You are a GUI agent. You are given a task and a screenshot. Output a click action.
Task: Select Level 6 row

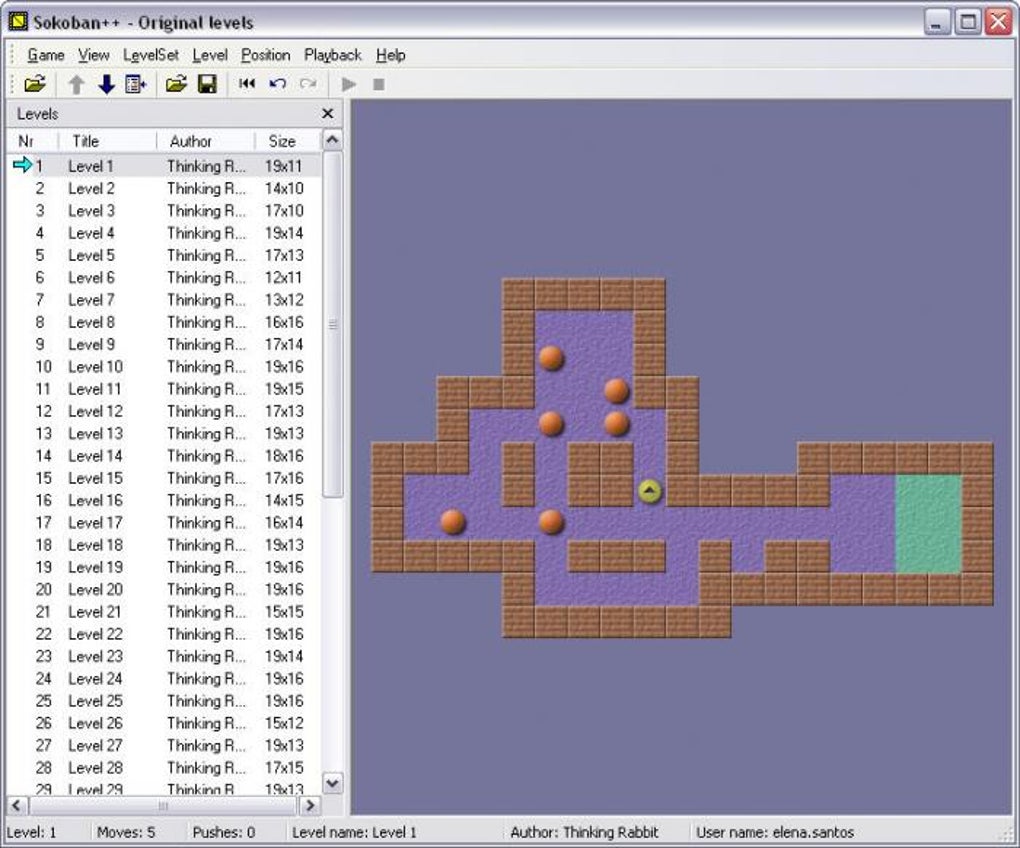coord(164,278)
